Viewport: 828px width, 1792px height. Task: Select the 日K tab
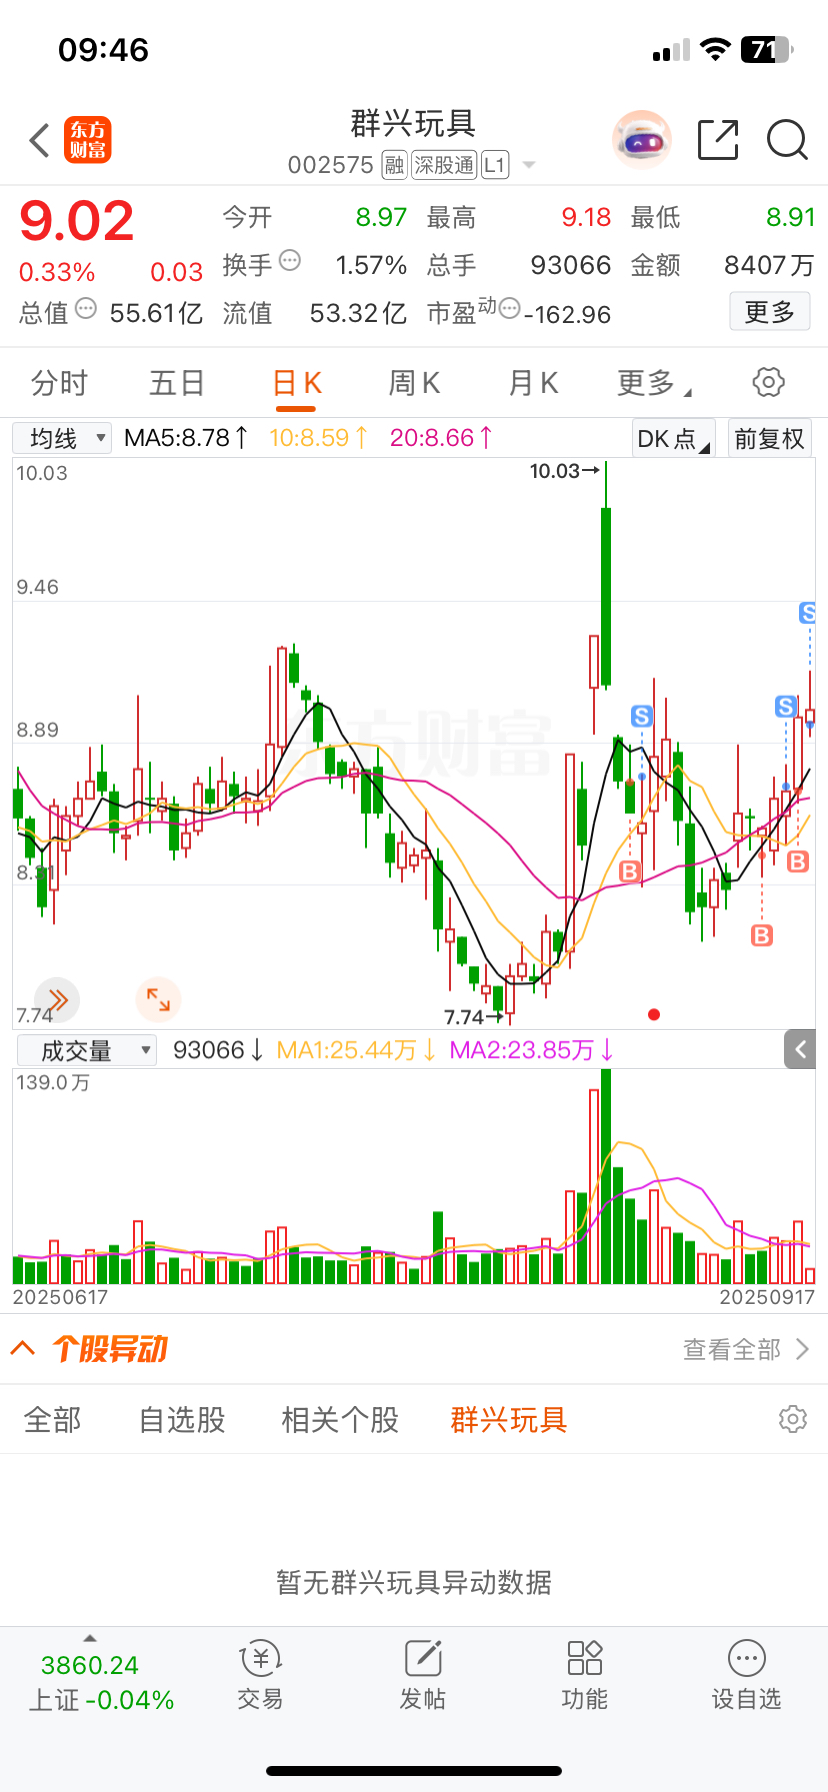point(297,383)
